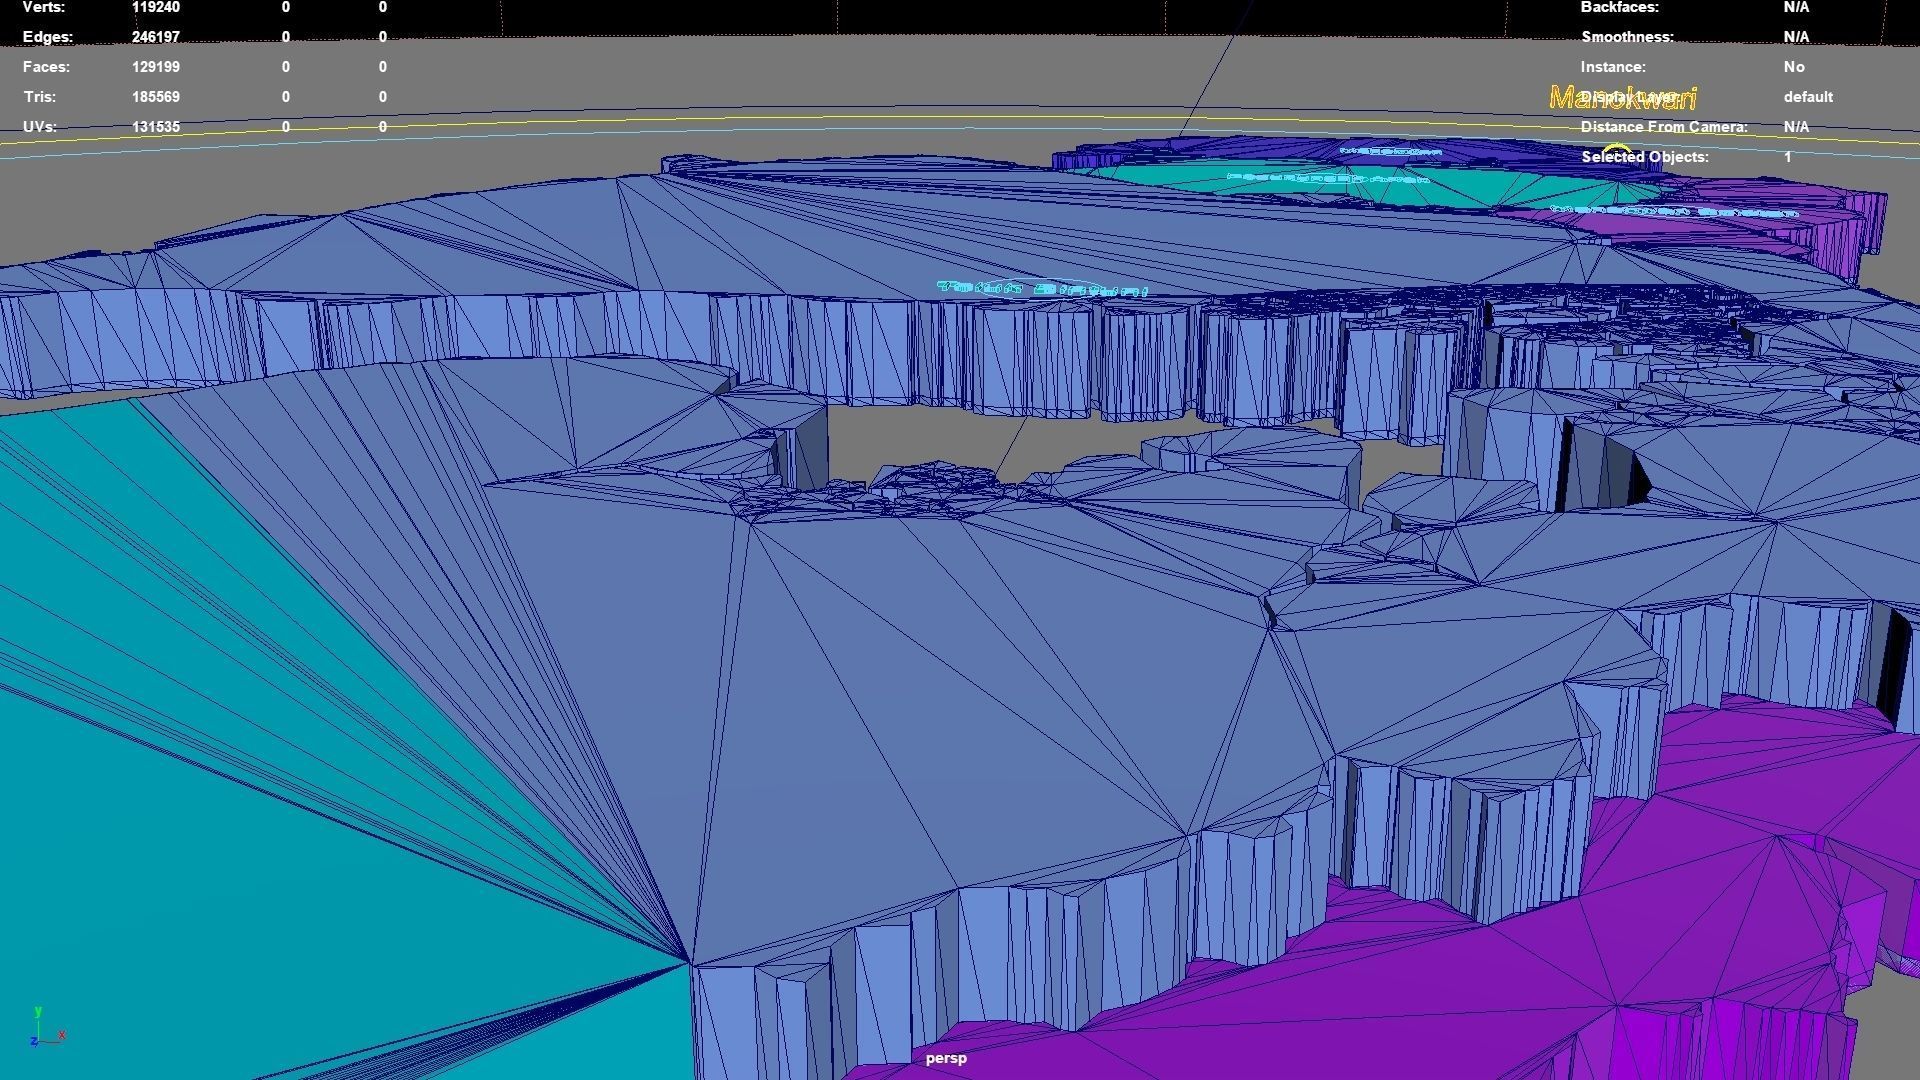Click the Edges count value 246197
The width and height of the screenshot is (1920, 1080).
point(155,37)
